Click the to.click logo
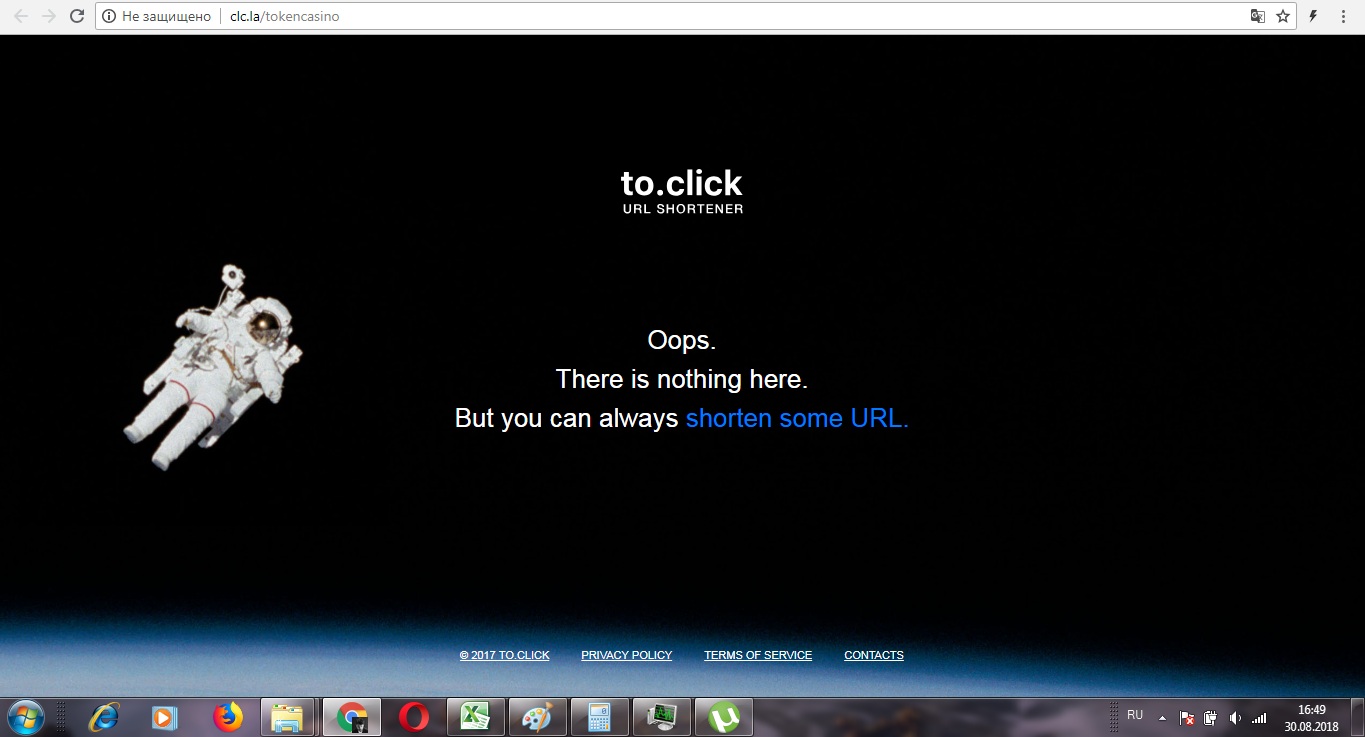 [x=682, y=191]
